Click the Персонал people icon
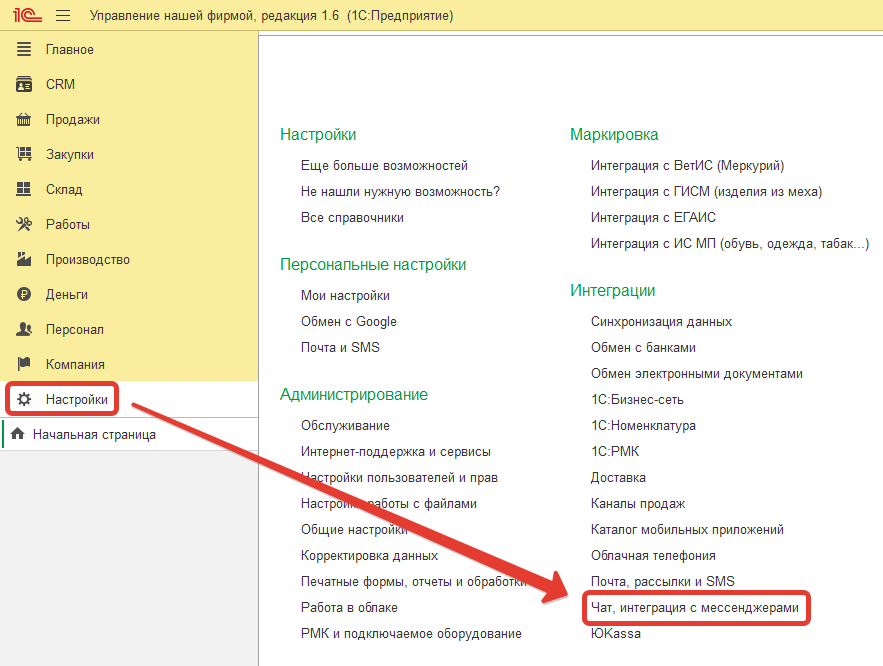883x666 pixels. coord(24,329)
